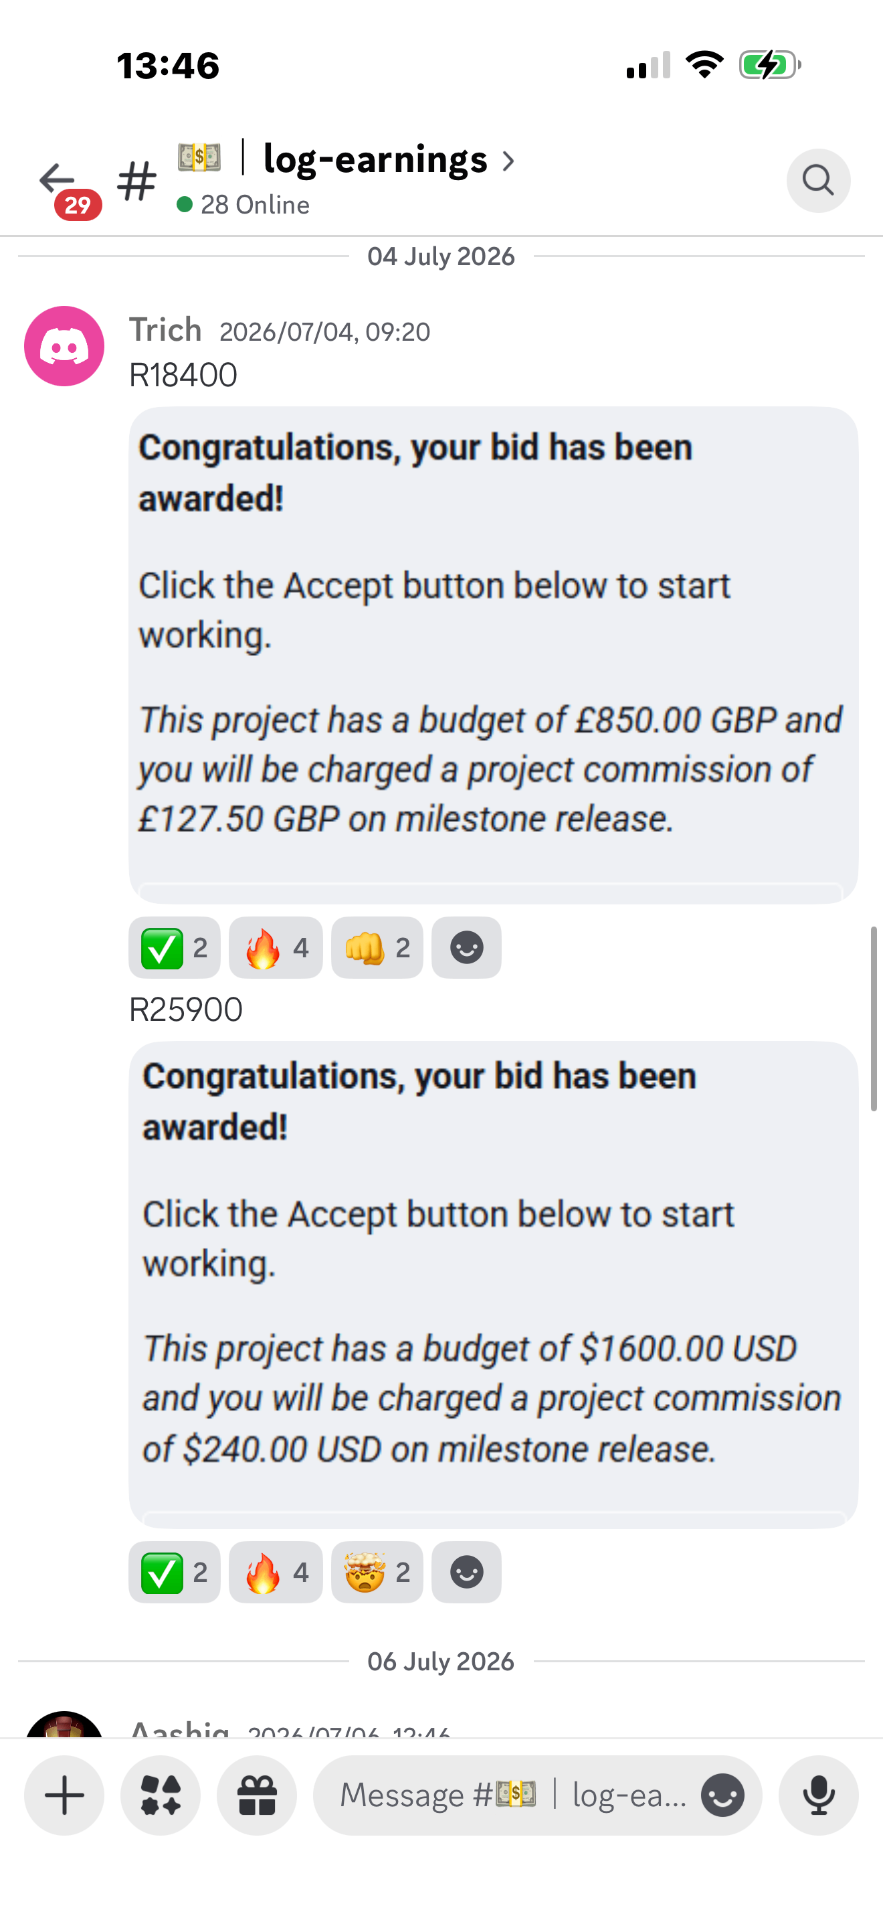Open the apps launcher icon

click(x=160, y=1795)
